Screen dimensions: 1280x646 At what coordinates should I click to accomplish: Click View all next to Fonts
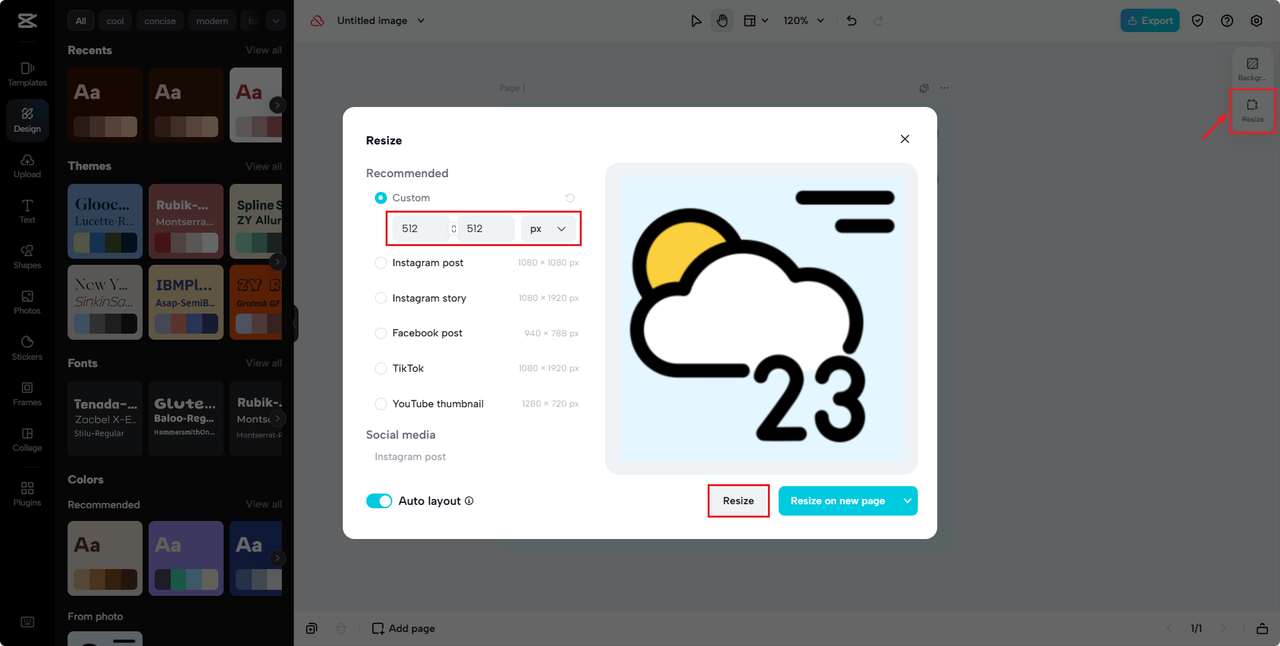[x=264, y=363]
